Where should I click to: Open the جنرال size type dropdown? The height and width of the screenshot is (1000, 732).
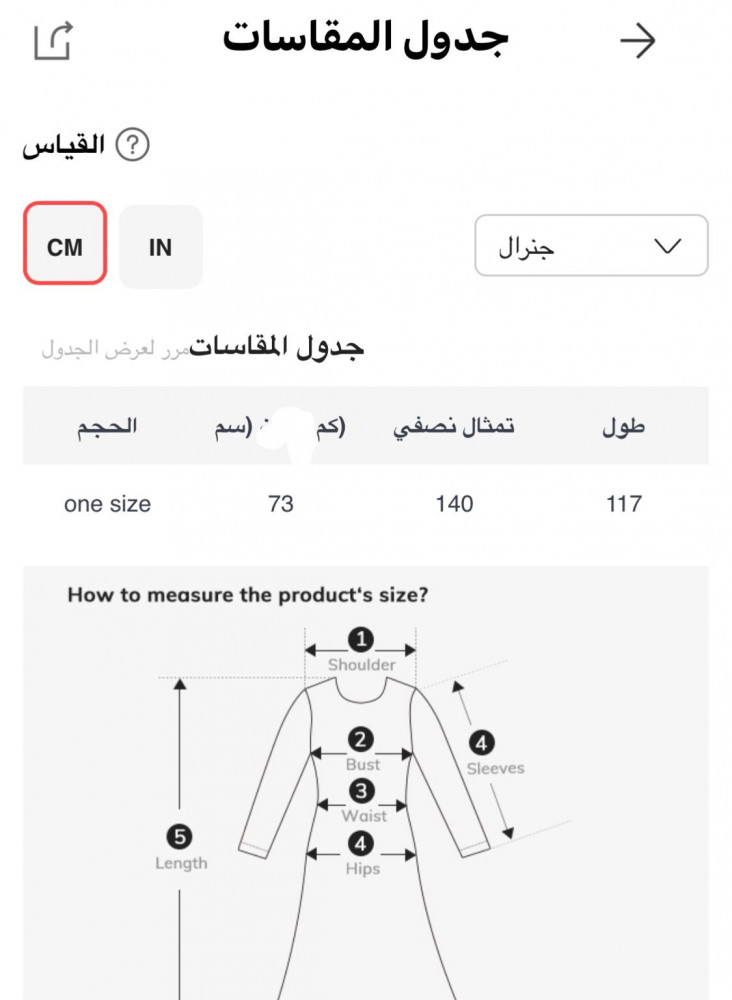(x=590, y=246)
